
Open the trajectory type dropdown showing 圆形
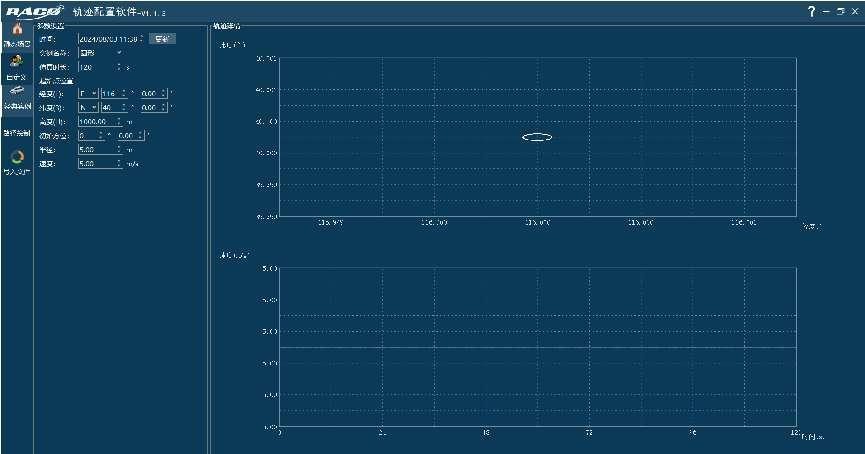(x=100, y=53)
